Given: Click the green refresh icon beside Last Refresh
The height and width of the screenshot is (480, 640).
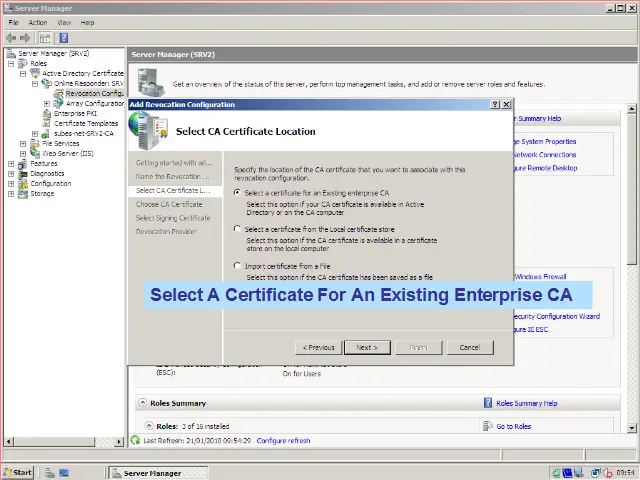Looking at the screenshot, I should 135,440.
